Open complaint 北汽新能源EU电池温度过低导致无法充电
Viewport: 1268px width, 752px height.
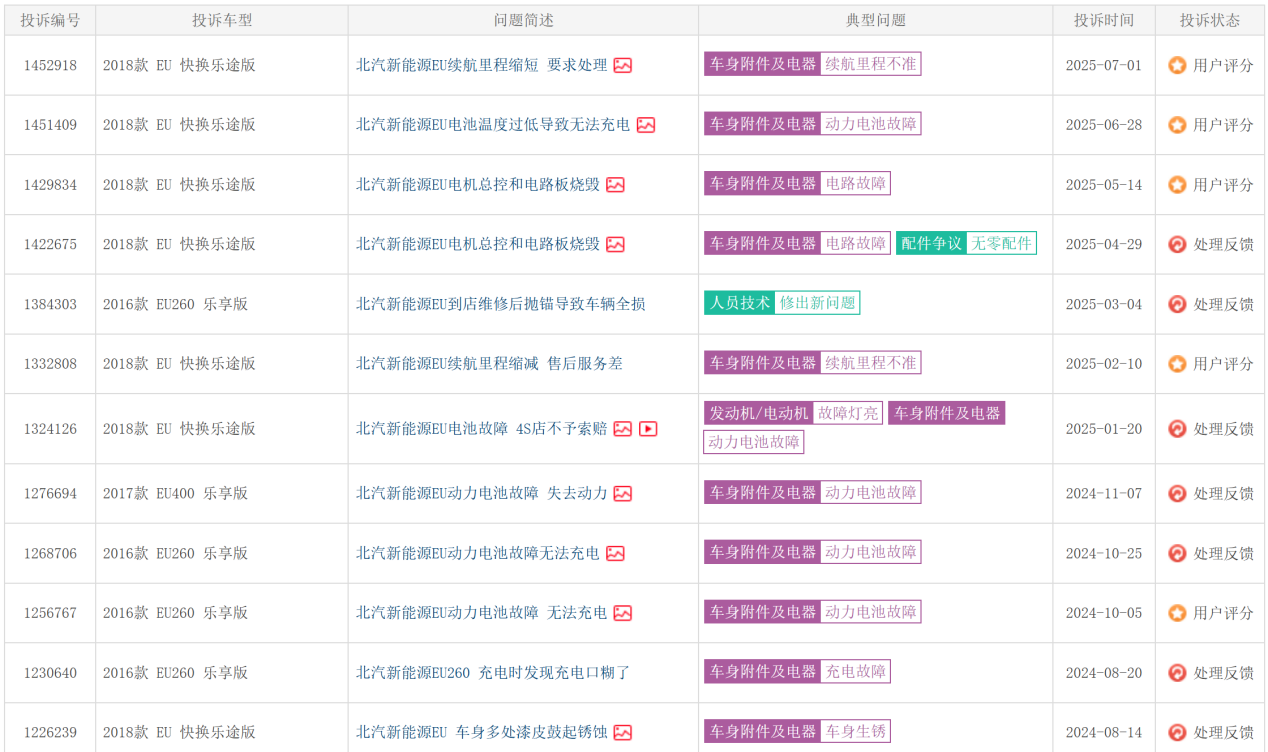coord(493,125)
